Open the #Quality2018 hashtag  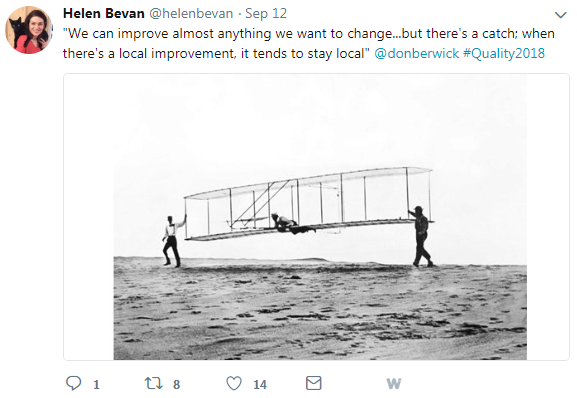click(504, 53)
